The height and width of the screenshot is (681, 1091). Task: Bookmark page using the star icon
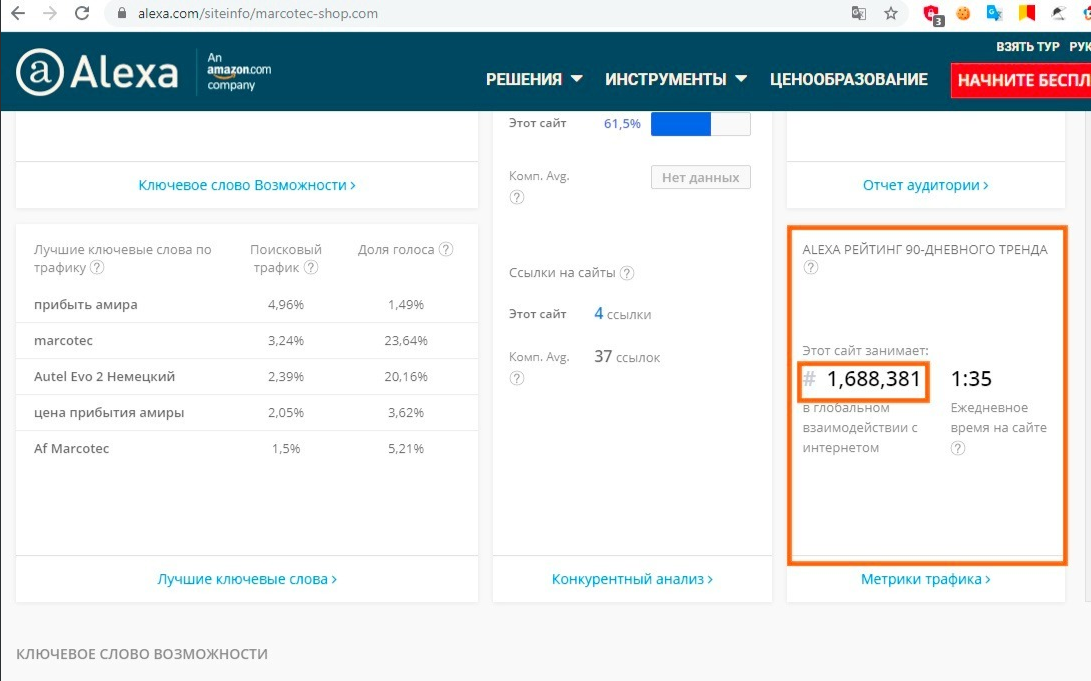[x=890, y=14]
